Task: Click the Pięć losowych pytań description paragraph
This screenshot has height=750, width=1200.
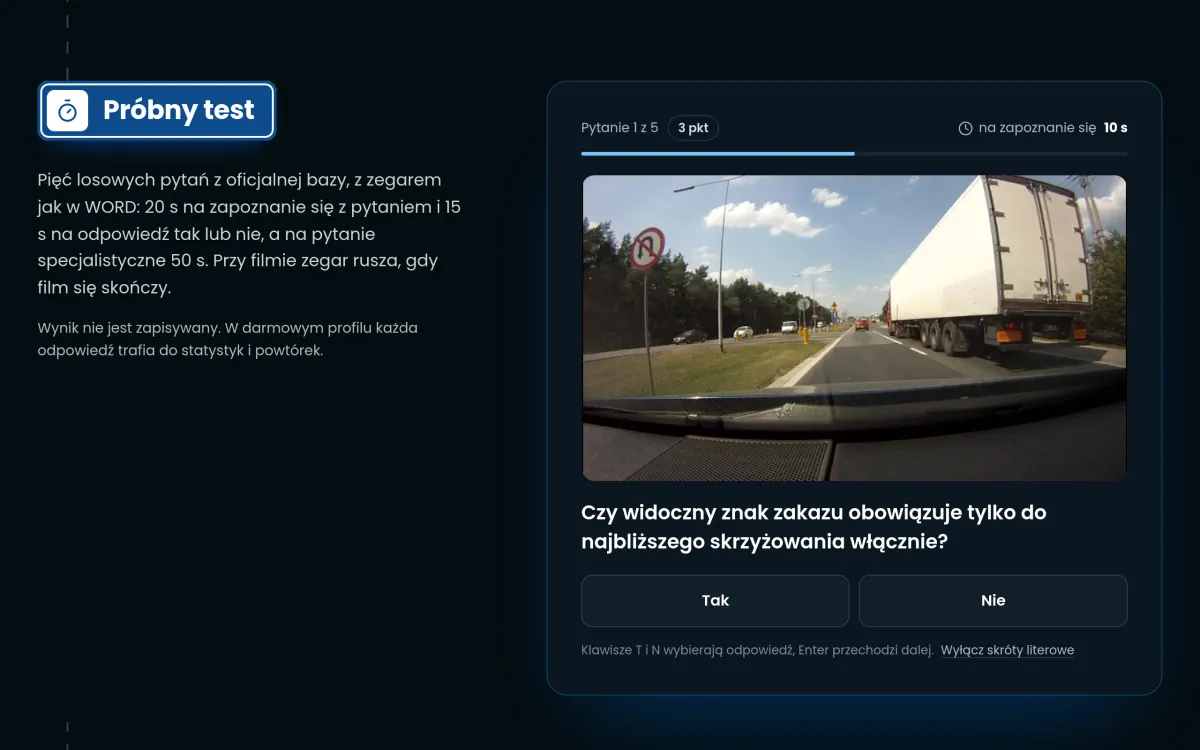Action: (250, 233)
